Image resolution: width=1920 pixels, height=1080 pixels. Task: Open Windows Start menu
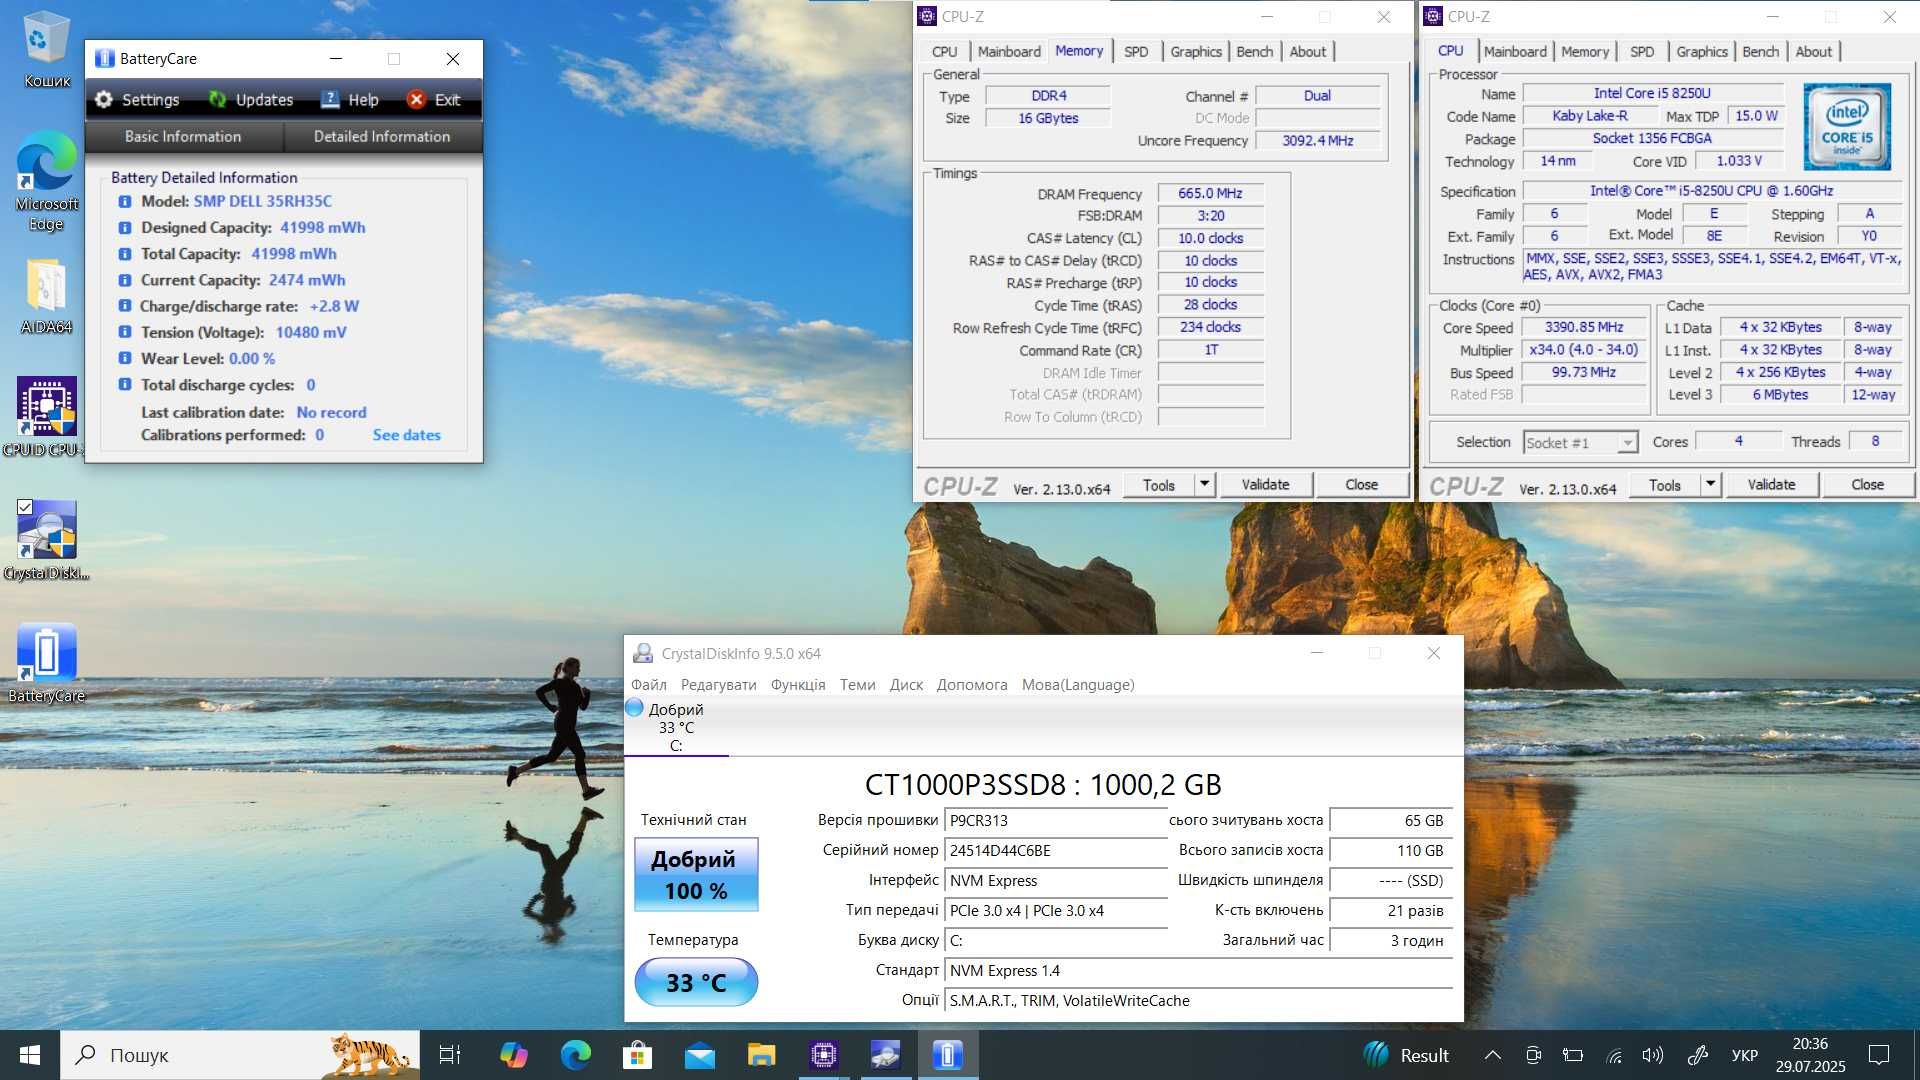coord(30,1055)
